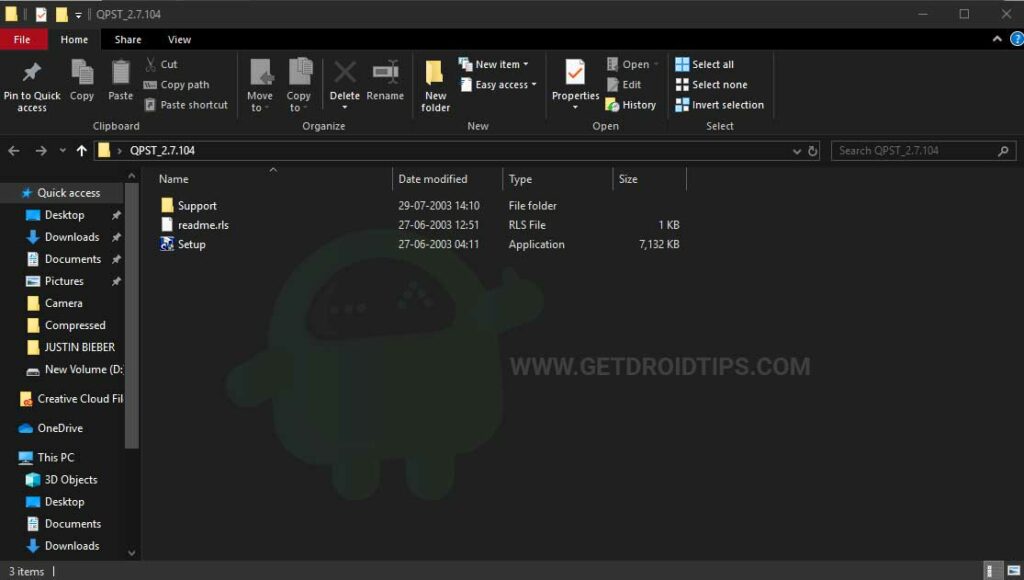The height and width of the screenshot is (580, 1024).
Task: Open the Easy access dropdown
Action: (498, 84)
